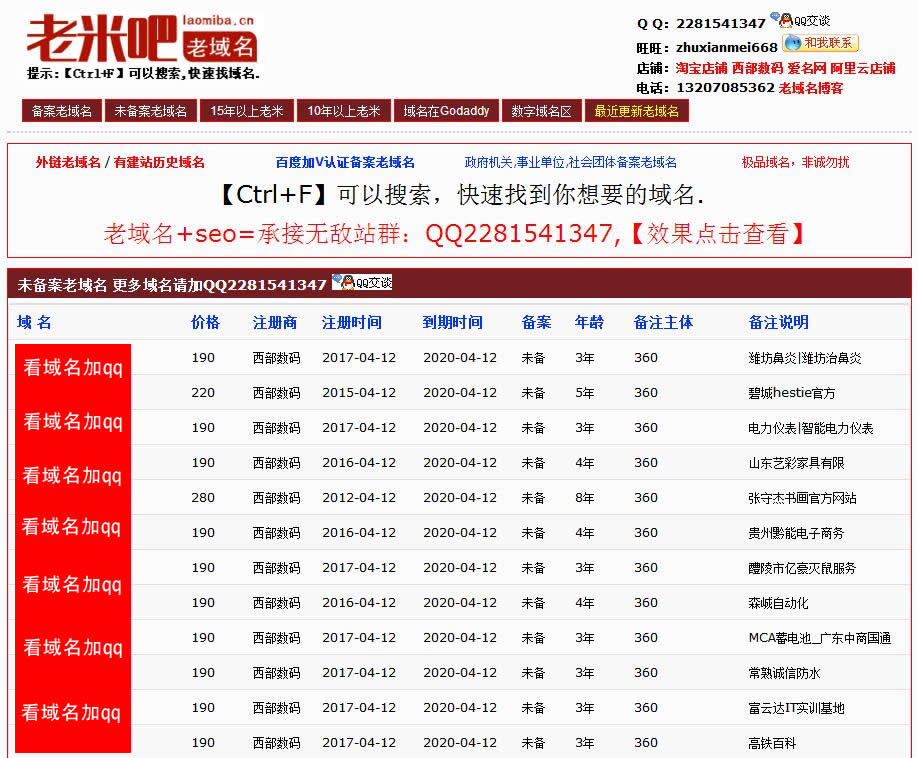Open the 西部数码 store link in header
The height and width of the screenshot is (758, 918).
[757, 68]
